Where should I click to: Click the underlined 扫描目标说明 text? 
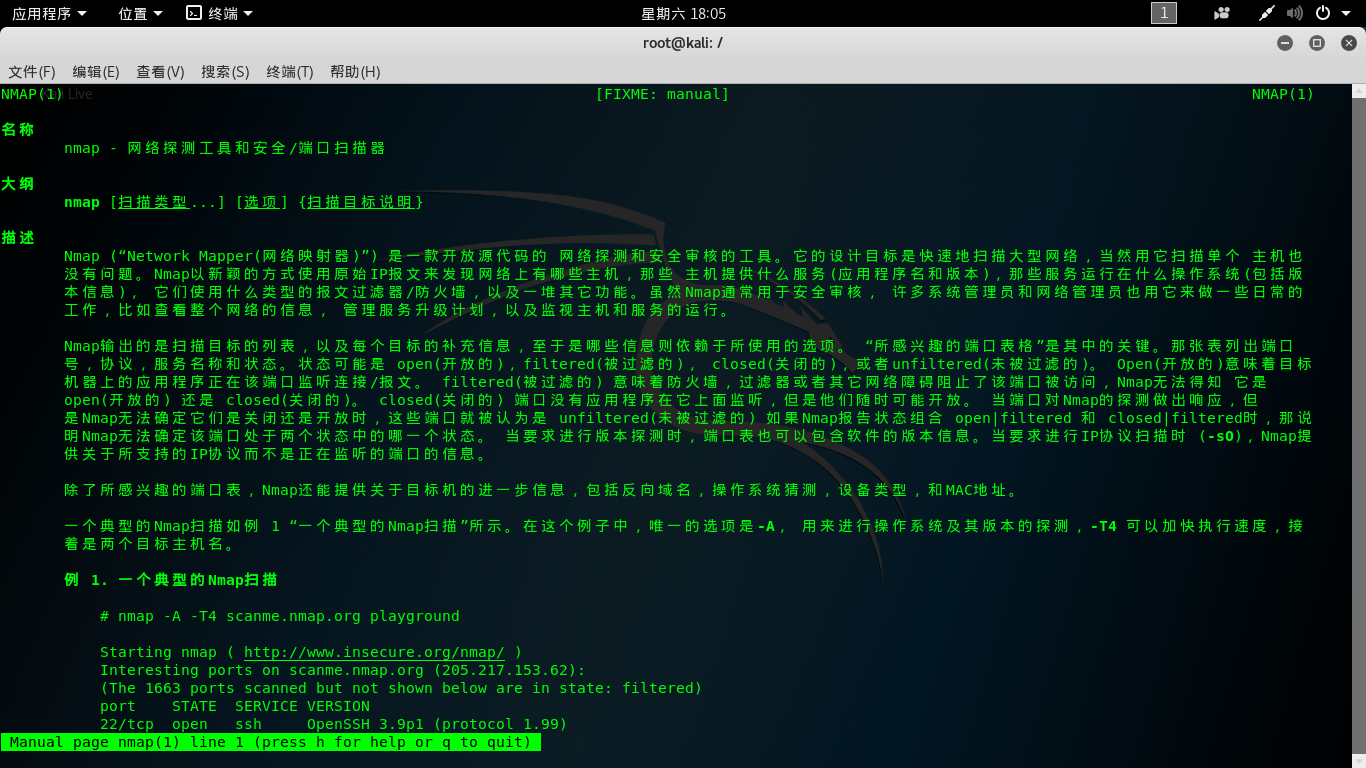360,202
